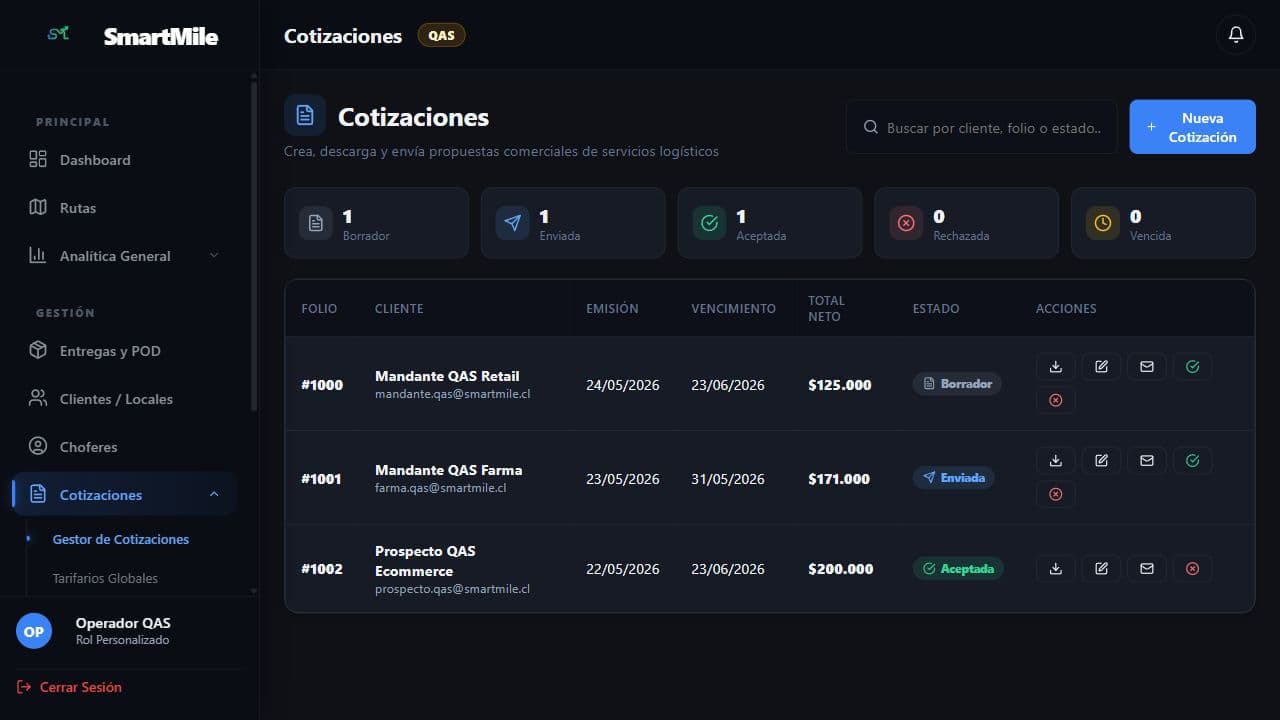The image size is (1280, 720).
Task: Download quote #1001 Mandante QAS Farma
Action: click(1055, 461)
